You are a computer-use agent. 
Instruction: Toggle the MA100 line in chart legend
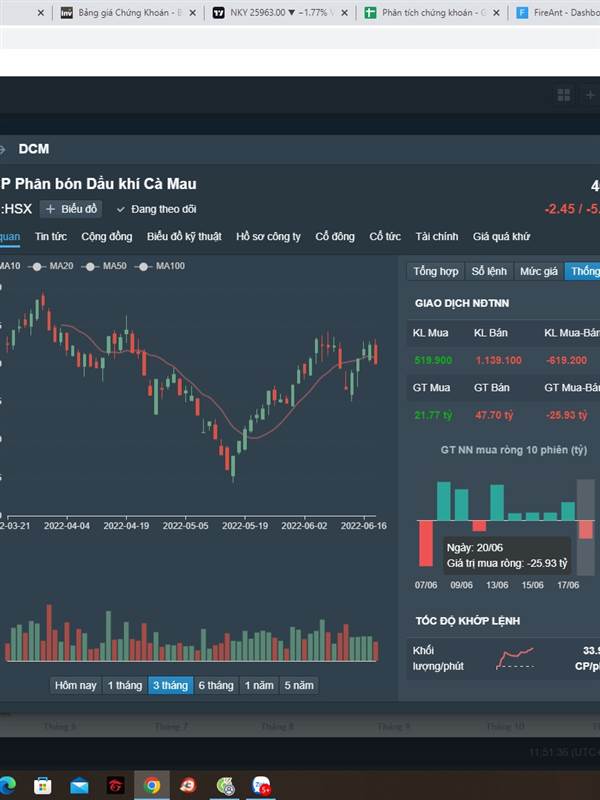tap(160, 266)
